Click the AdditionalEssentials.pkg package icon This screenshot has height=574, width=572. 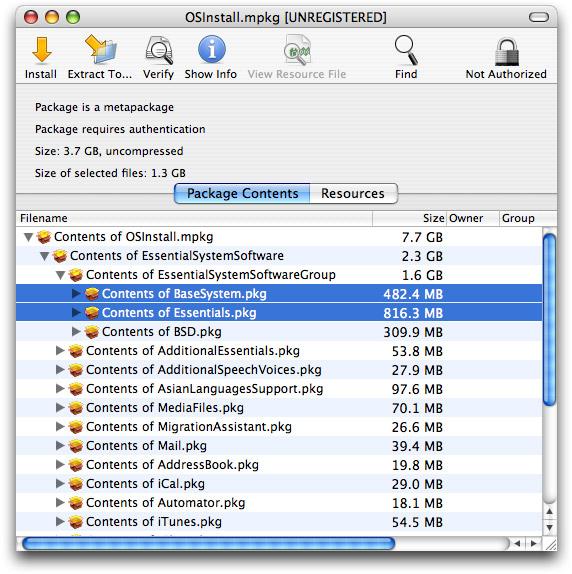tap(76, 351)
